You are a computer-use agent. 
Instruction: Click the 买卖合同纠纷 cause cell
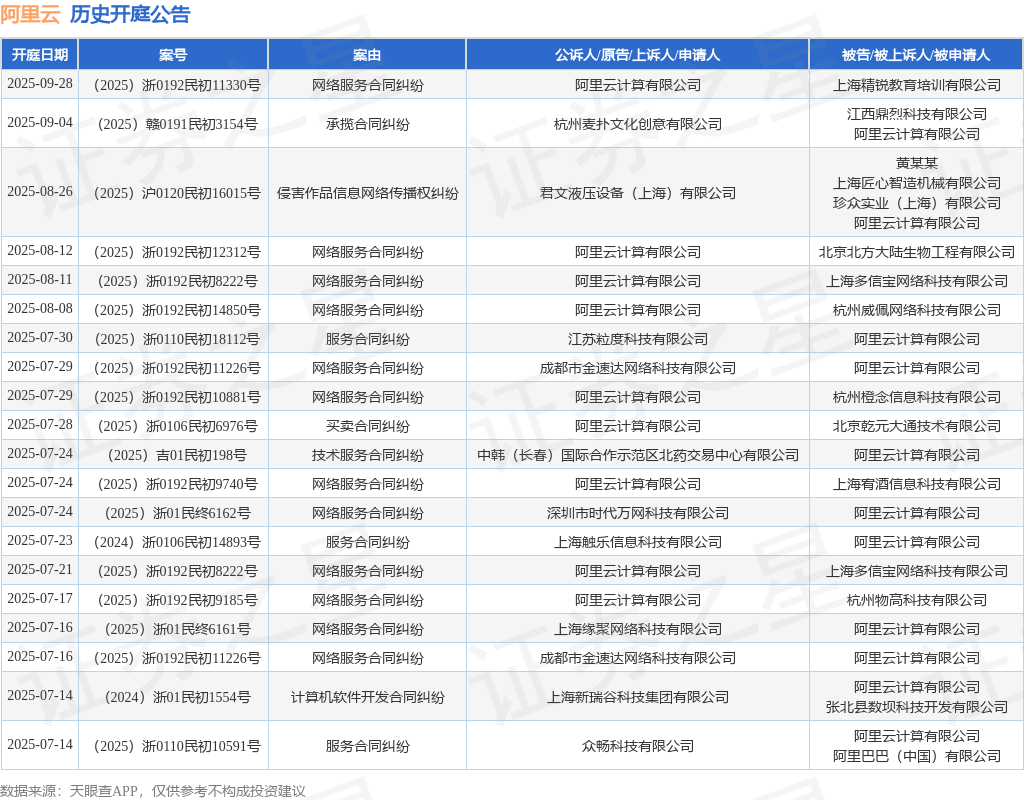pyautogui.click(x=367, y=426)
